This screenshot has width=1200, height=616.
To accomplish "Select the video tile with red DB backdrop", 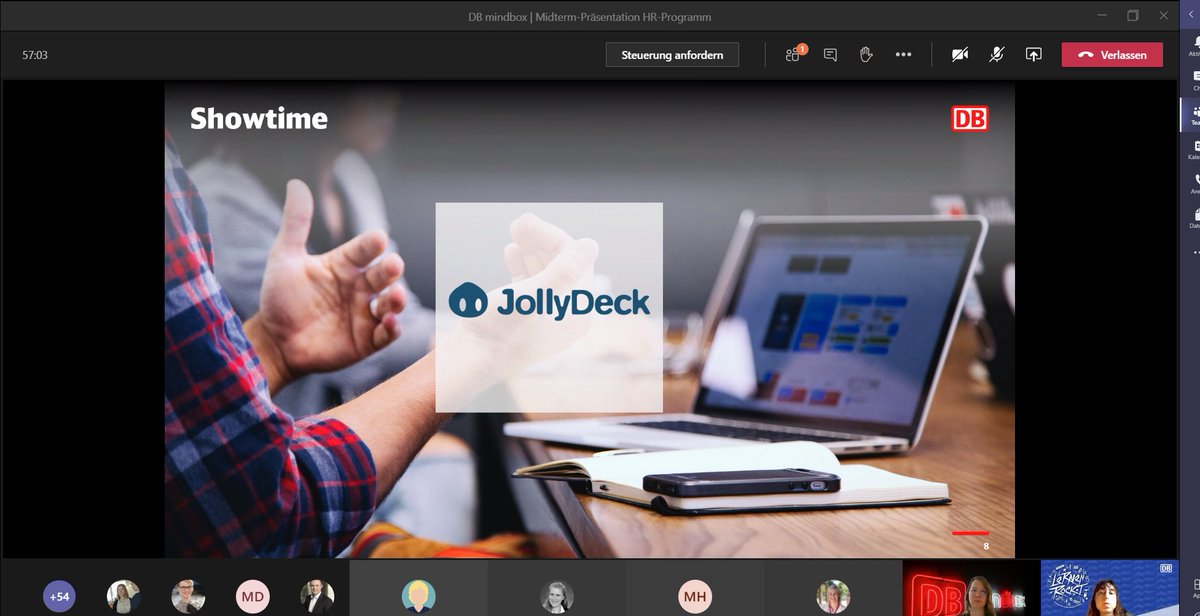I will click(970, 588).
